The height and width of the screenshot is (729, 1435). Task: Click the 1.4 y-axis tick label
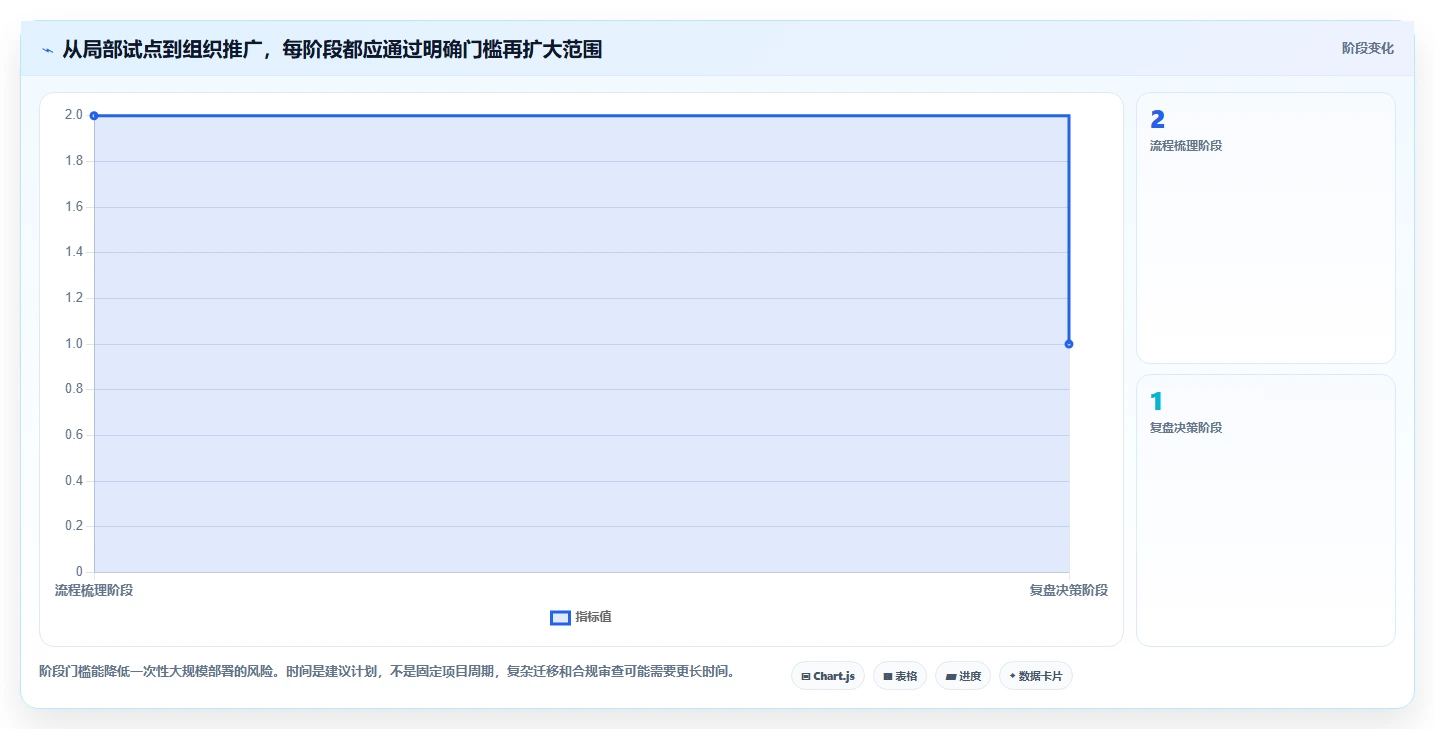pos(74,252)
